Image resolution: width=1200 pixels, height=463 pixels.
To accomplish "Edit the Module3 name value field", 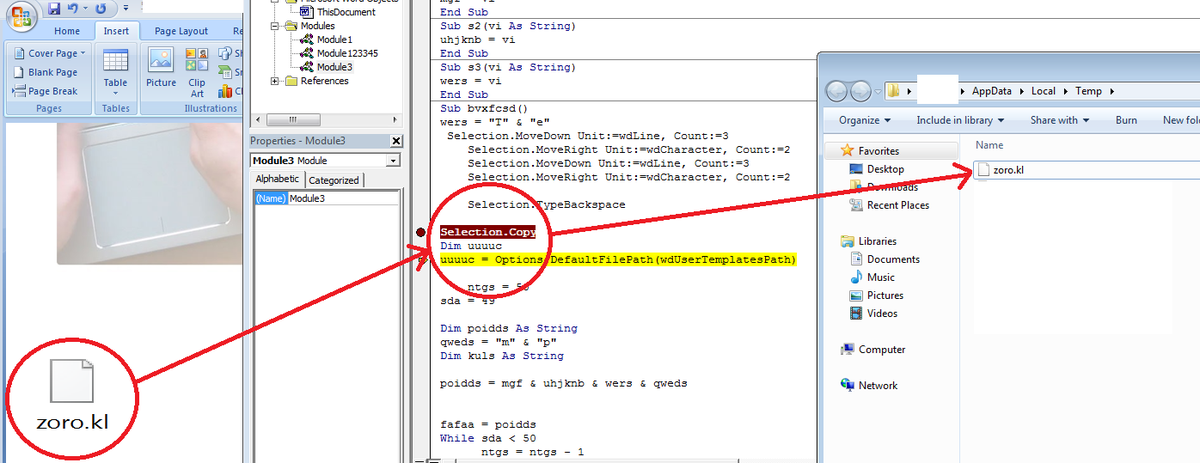I will (344, 198).
